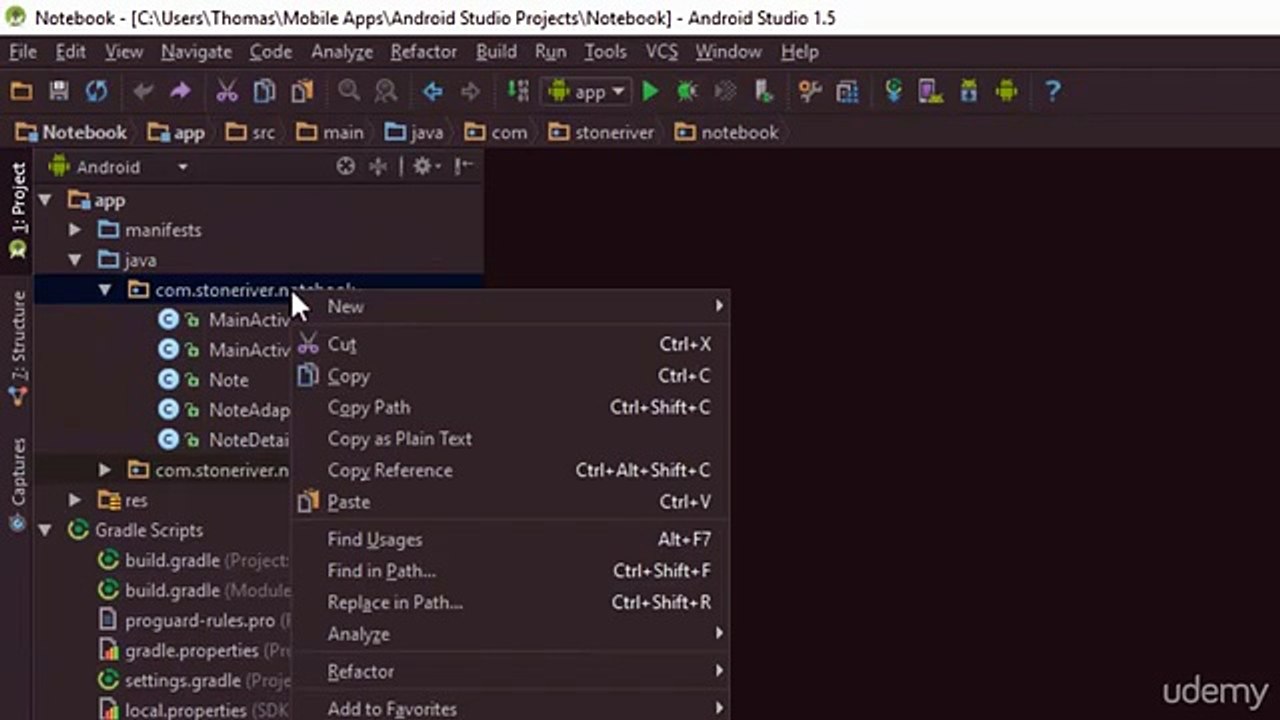
Task: Click the Copy toolbar icon
Action: tap(264, 91)
